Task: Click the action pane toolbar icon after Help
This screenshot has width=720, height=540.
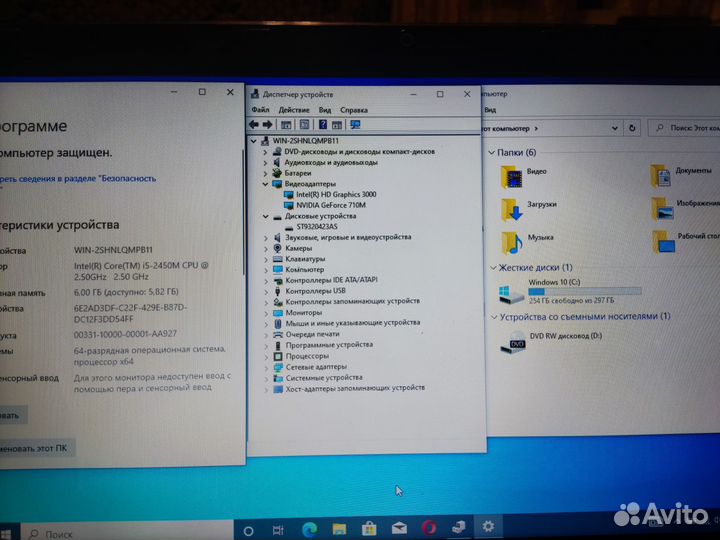Action: (x=337, y=124)
